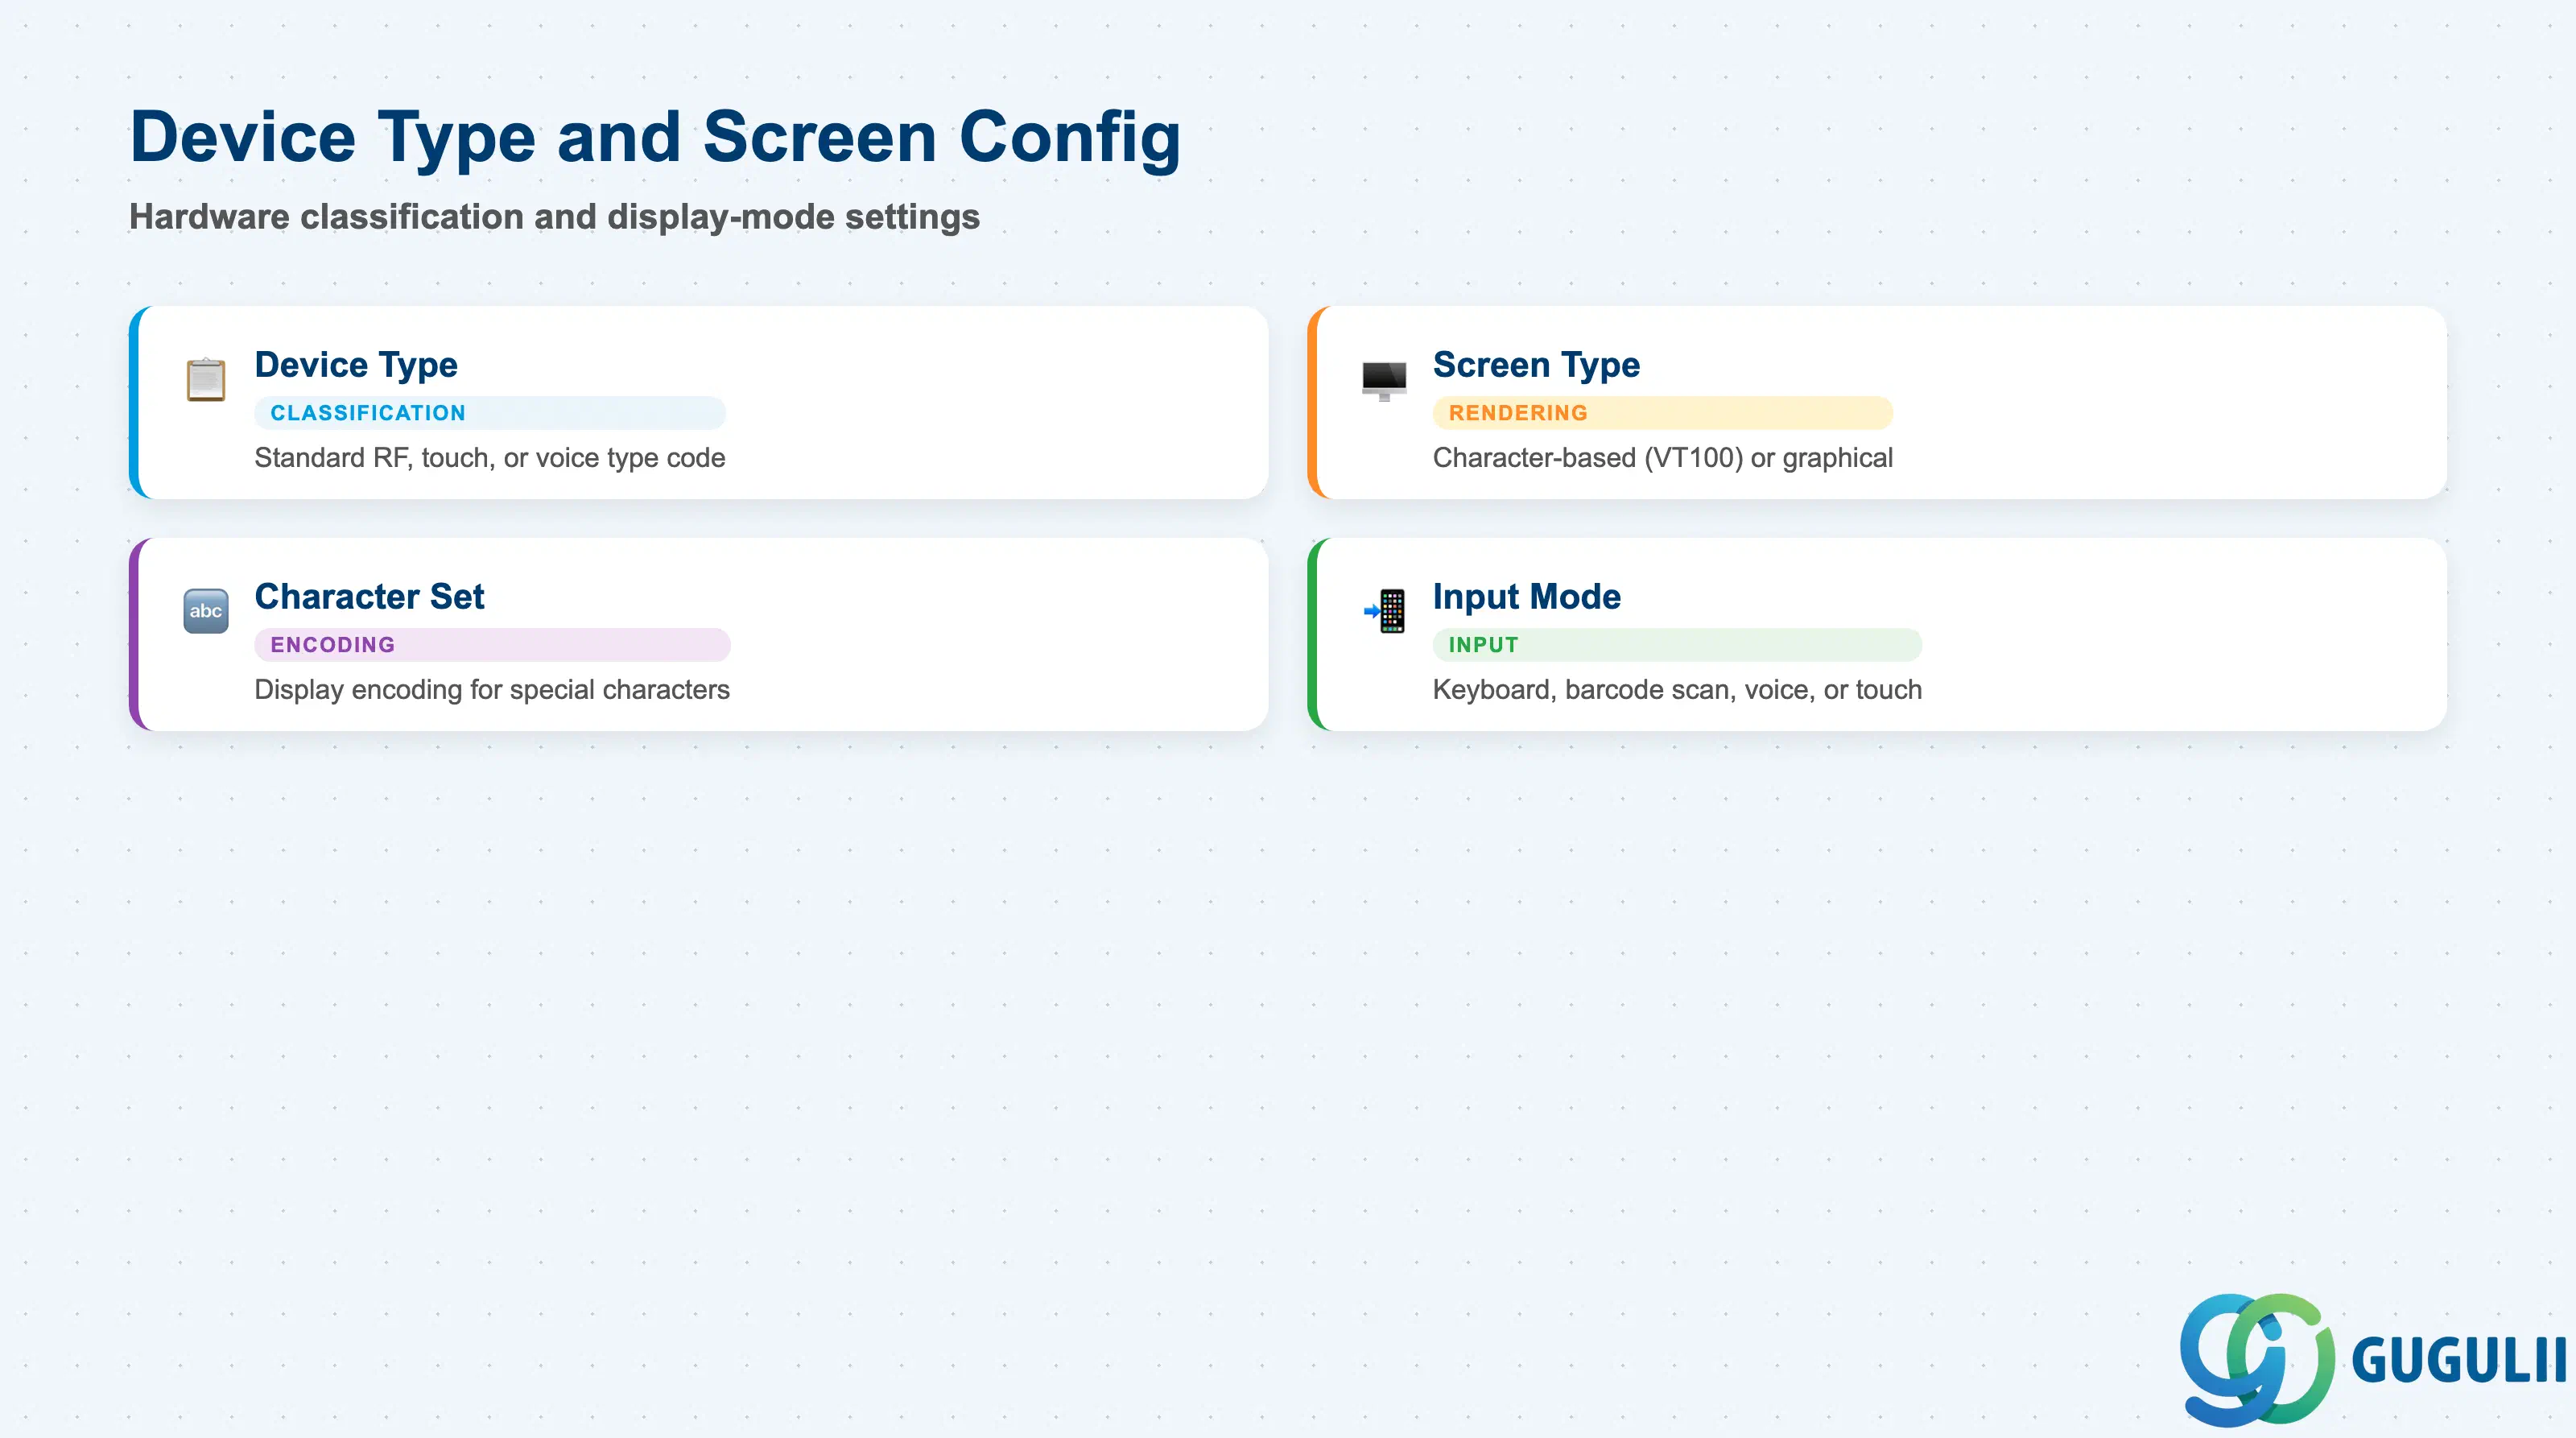
Task: Open the Character Set card heading
Action: click(x=369, y=597)
